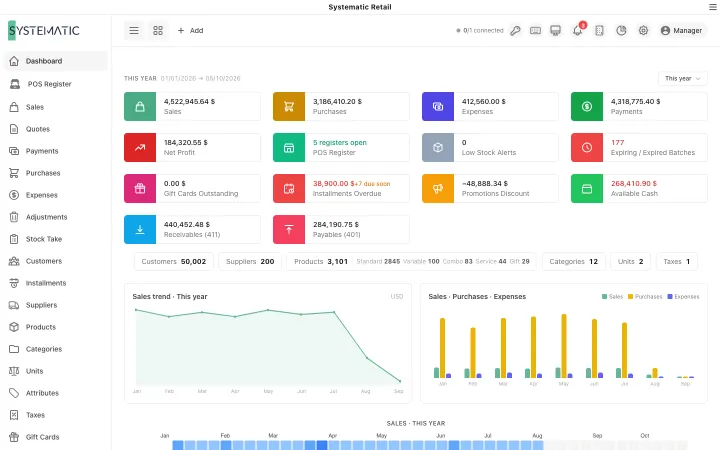The width and height of the screenshot is (720, 450).
Task: Expand the This year period dropdown
Action: point(683,79)
